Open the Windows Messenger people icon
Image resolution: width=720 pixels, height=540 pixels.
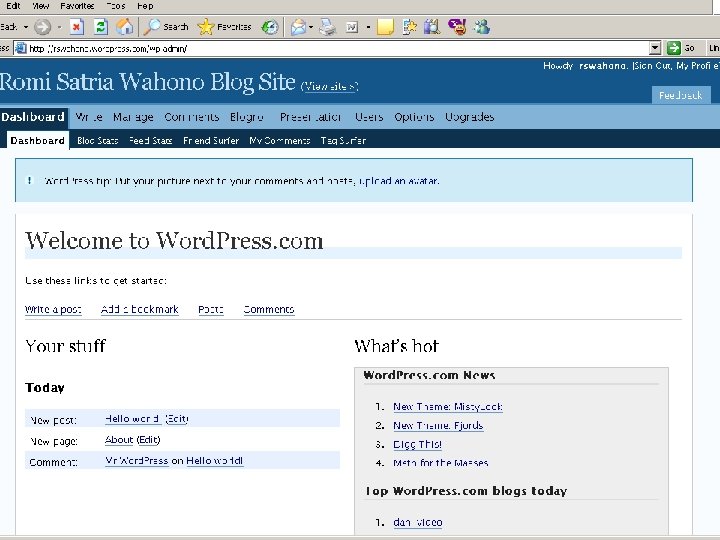tap(481, 27)
